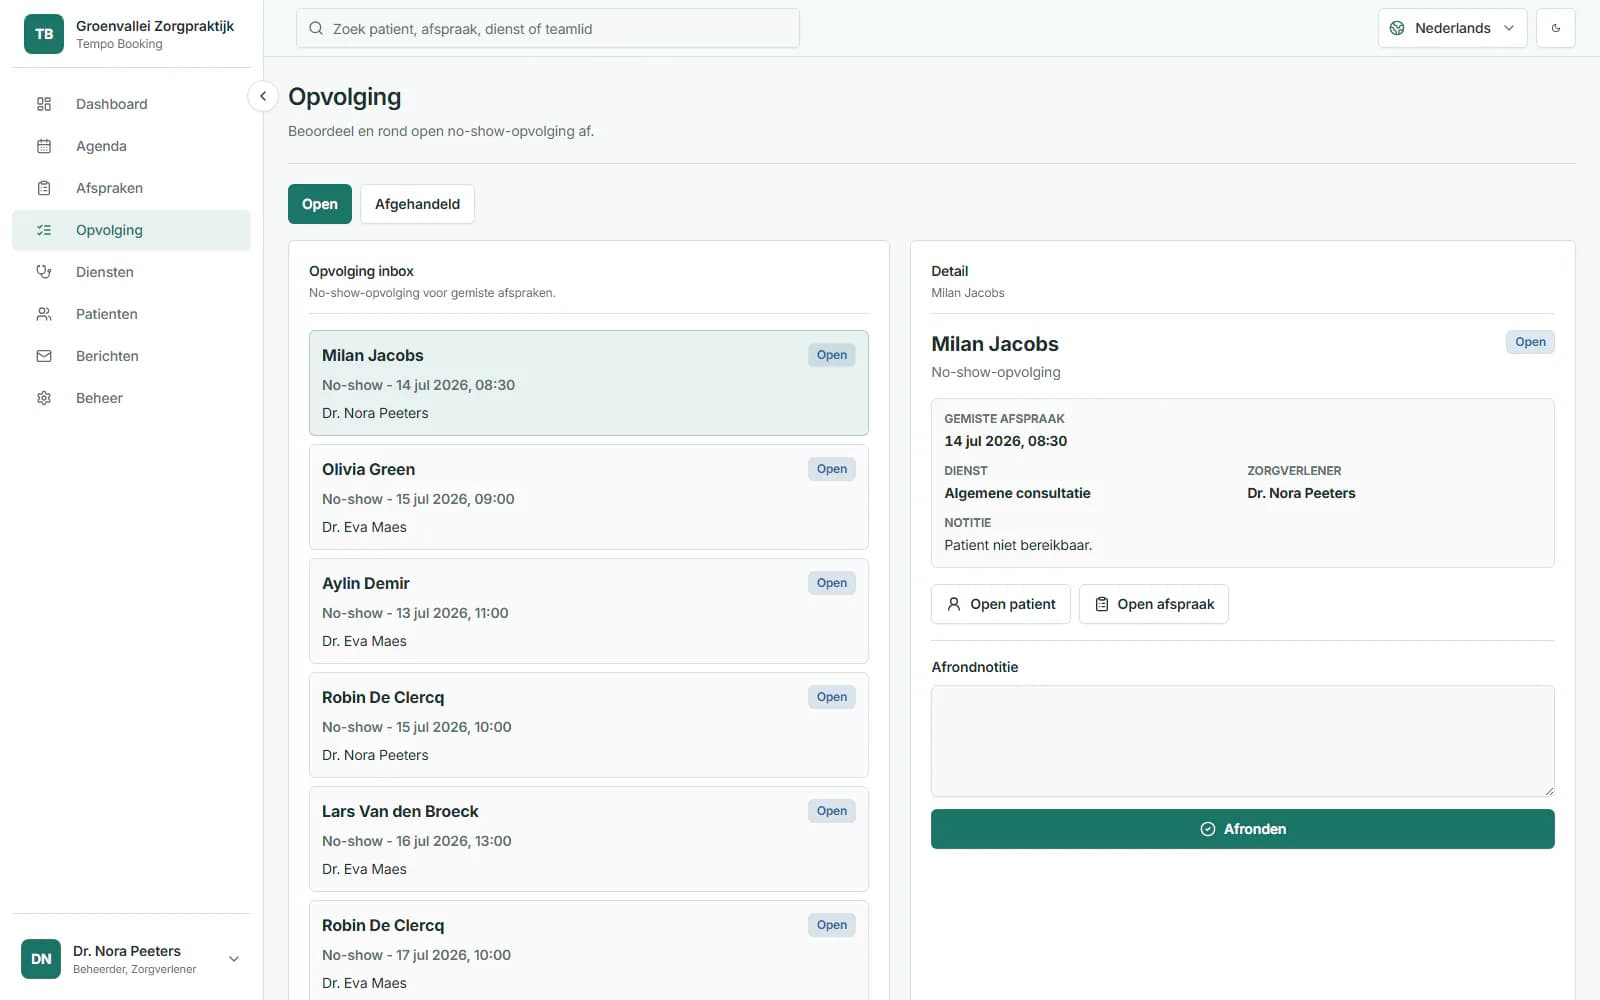Screen dimensions: 1600x1000
Task: Click the globe icon beside Nederlands
Action: coord(1397,28)
